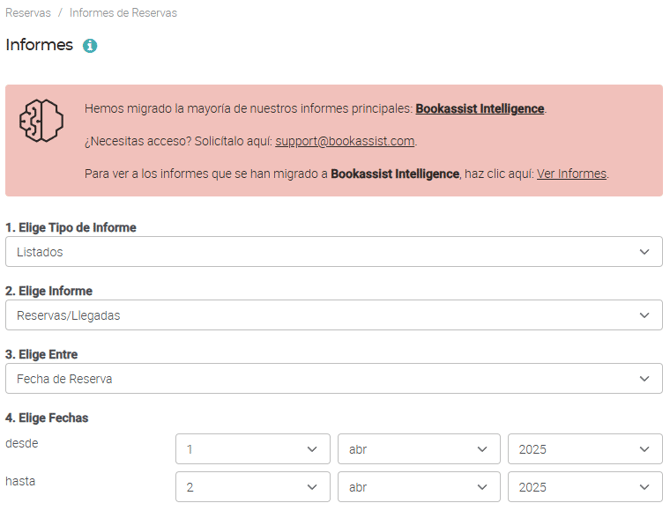Image resolution: width=670 pixels, height=518 pixels.
Task: Open the Elige Informe dropdown showing Reservas/Llegadas
Action: [333, 316]
